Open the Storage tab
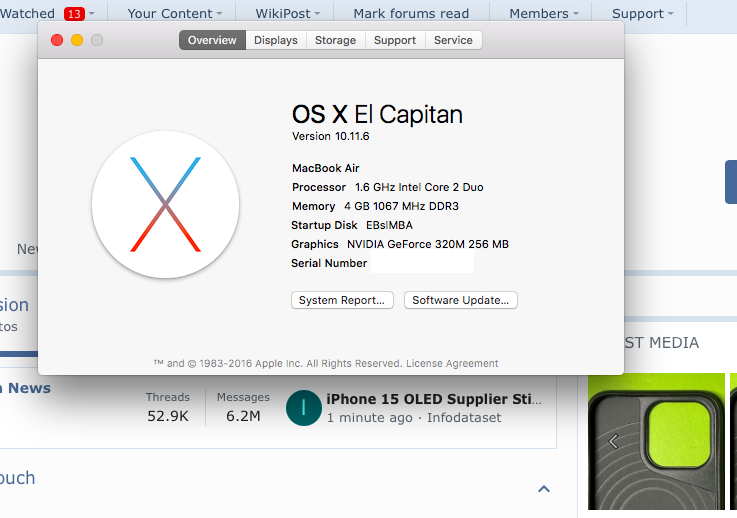 click(336, 40)
